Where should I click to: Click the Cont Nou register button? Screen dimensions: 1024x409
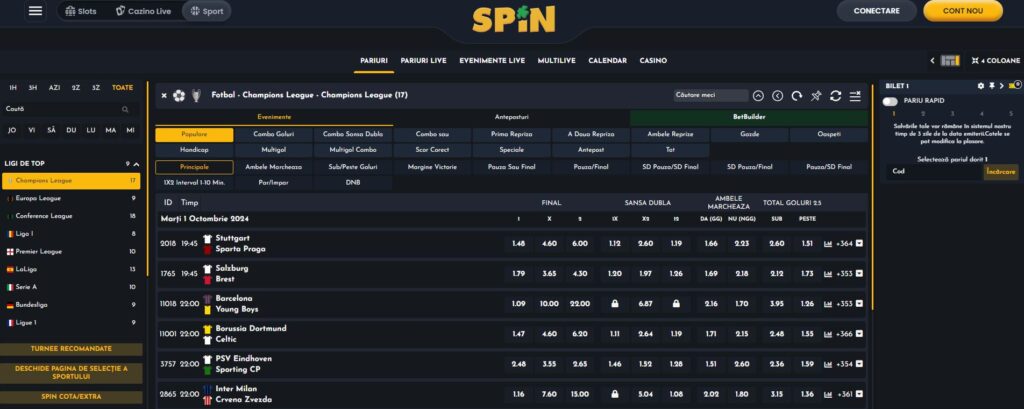pyautogui.click(x=963, y=11)
